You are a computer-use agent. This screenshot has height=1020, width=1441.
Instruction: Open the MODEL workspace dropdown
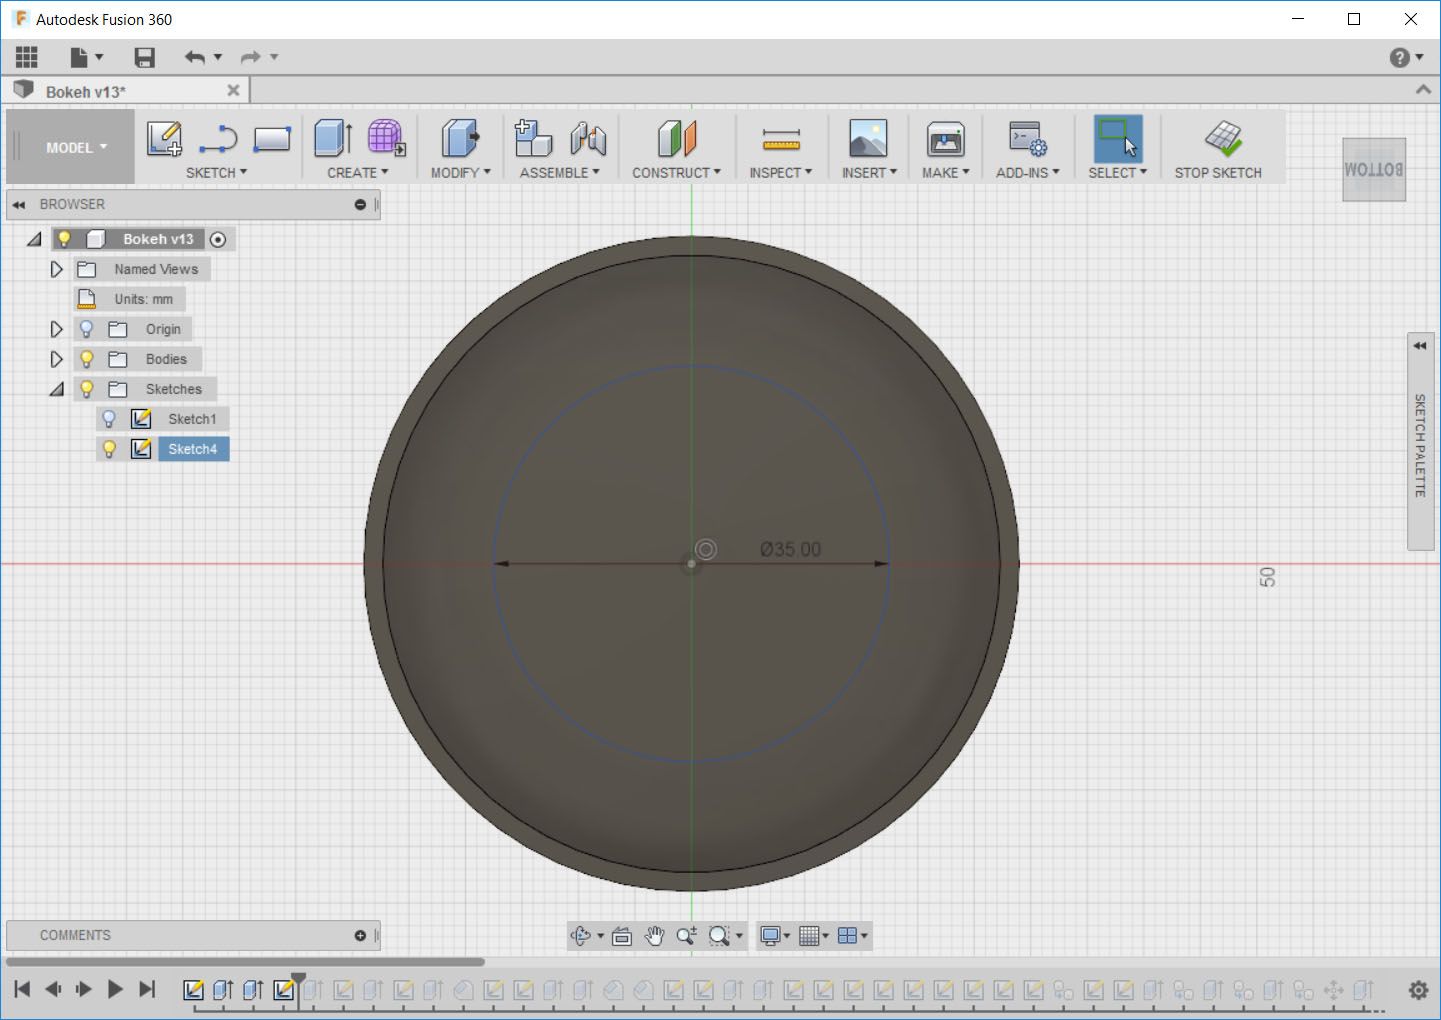[75, 147]
